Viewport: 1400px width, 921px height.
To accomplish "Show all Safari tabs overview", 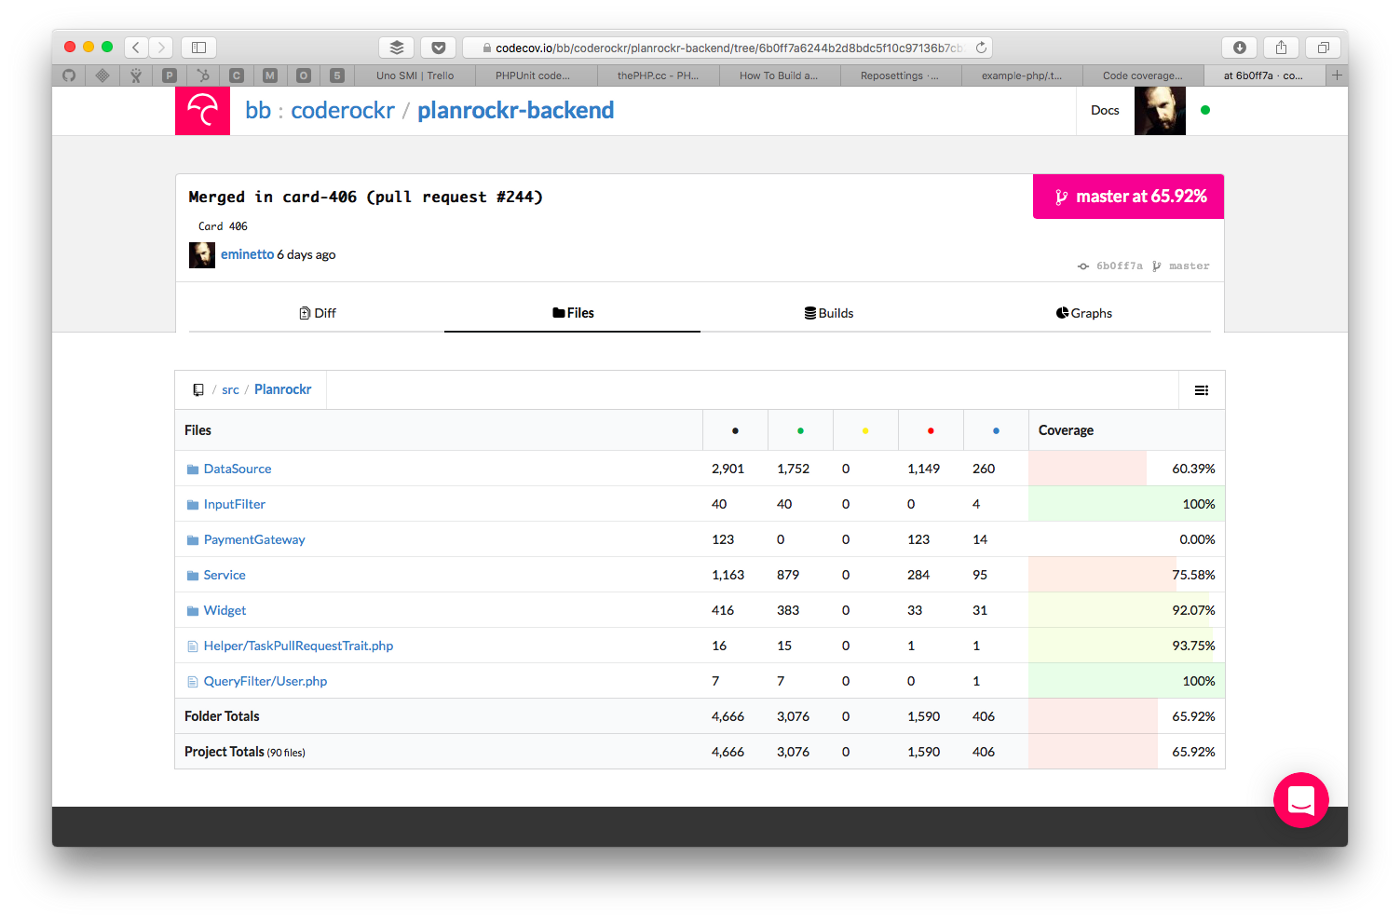I will click(x=1323, y=47).
